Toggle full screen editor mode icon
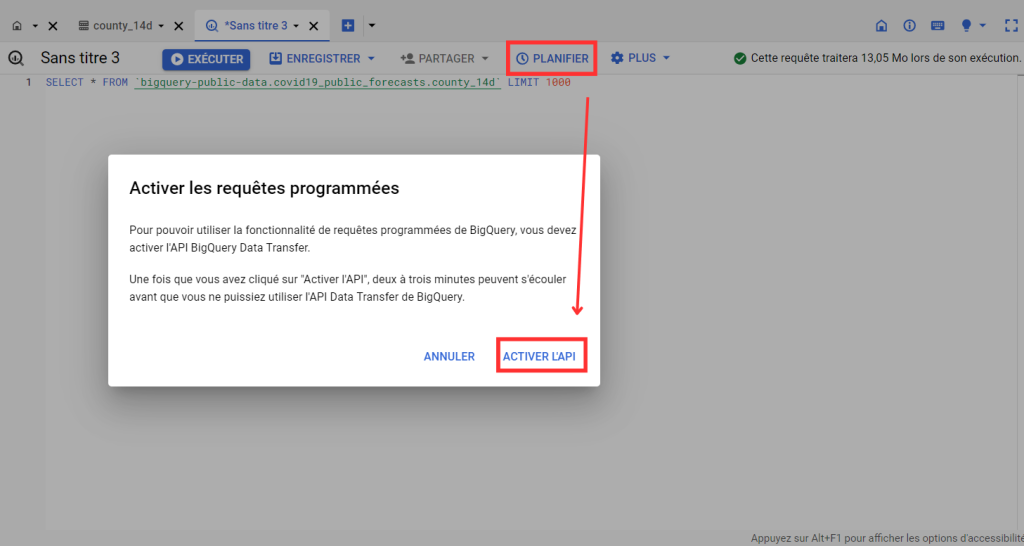1024x546 pixels. (x=1009, y=25)
